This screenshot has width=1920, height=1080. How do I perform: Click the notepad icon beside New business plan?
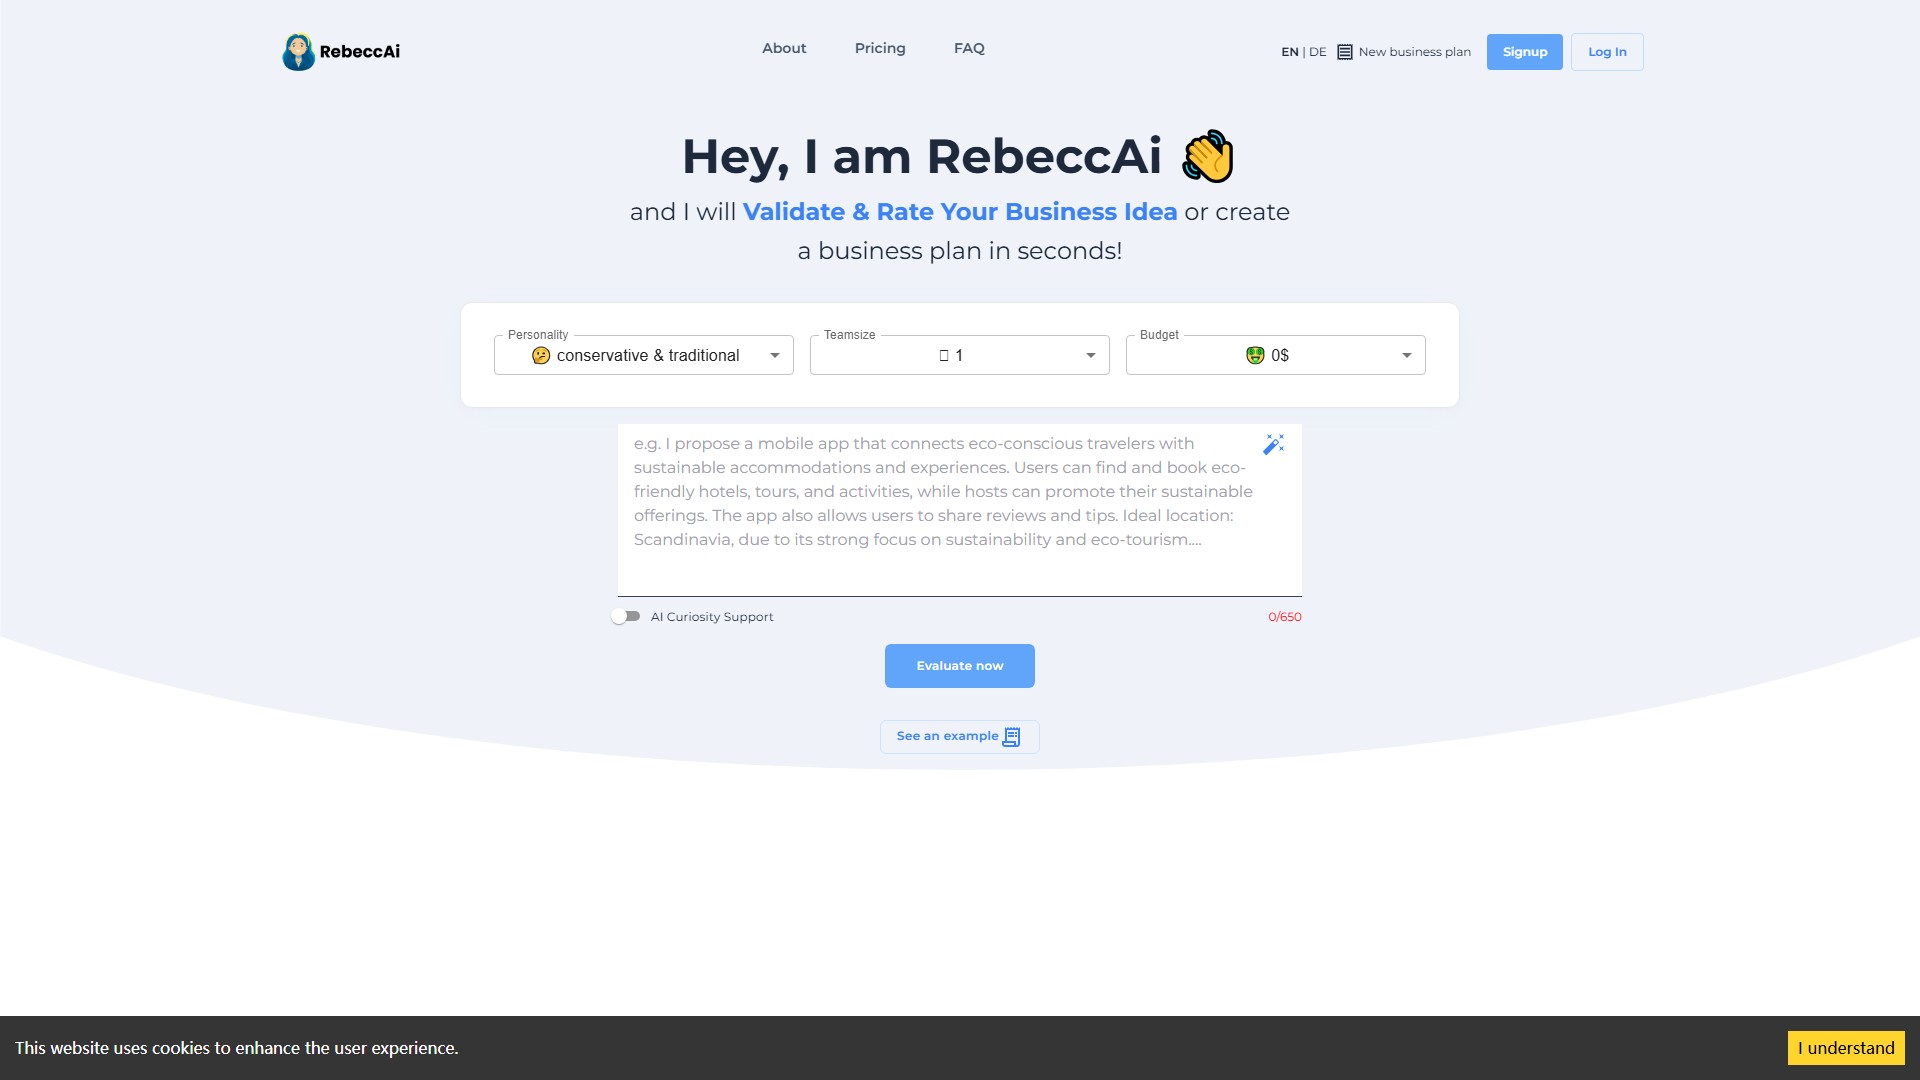coord(1345,51)
